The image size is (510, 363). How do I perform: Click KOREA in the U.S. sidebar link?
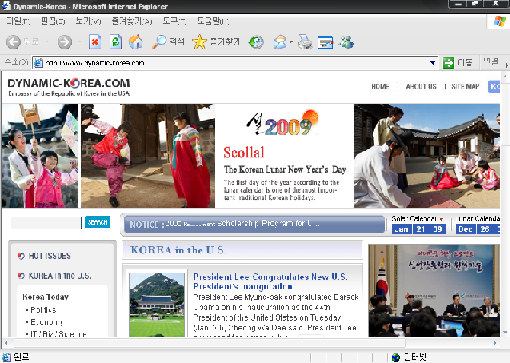[x=60, y=276]
